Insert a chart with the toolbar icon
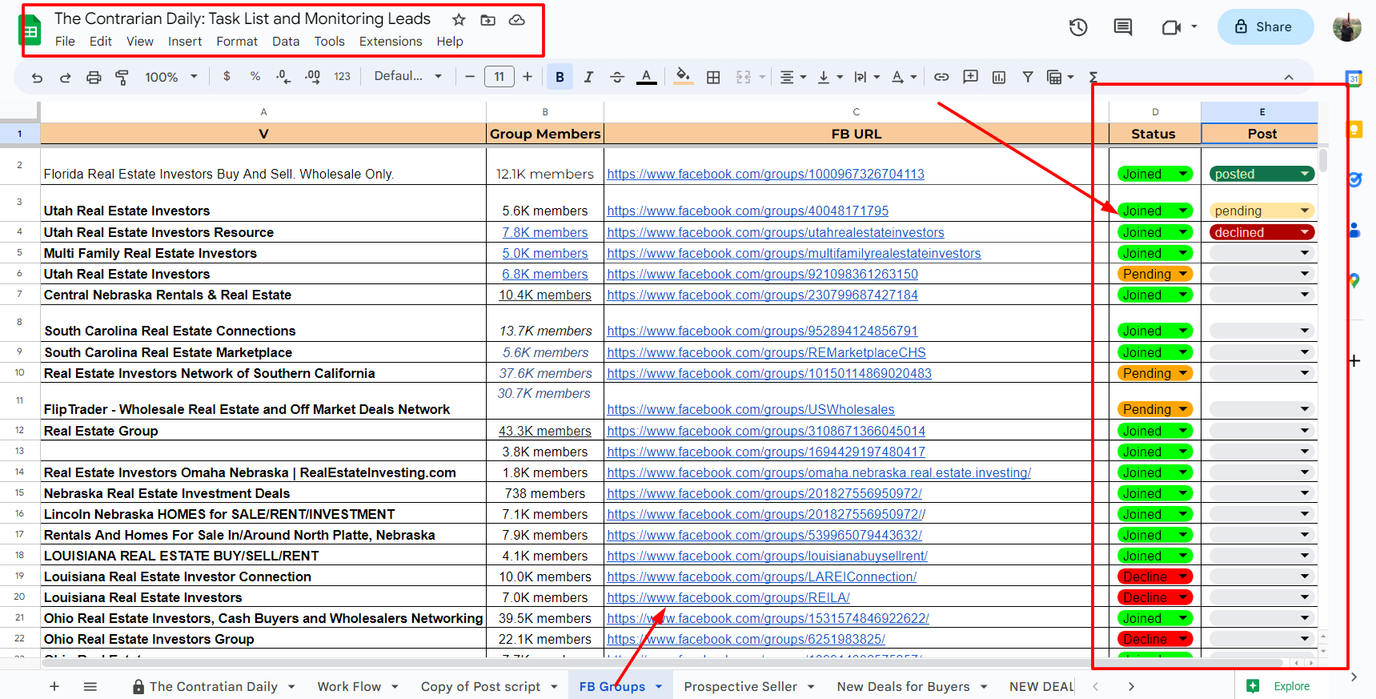This screenshot has height=699, width=1376. pos(999,77)
